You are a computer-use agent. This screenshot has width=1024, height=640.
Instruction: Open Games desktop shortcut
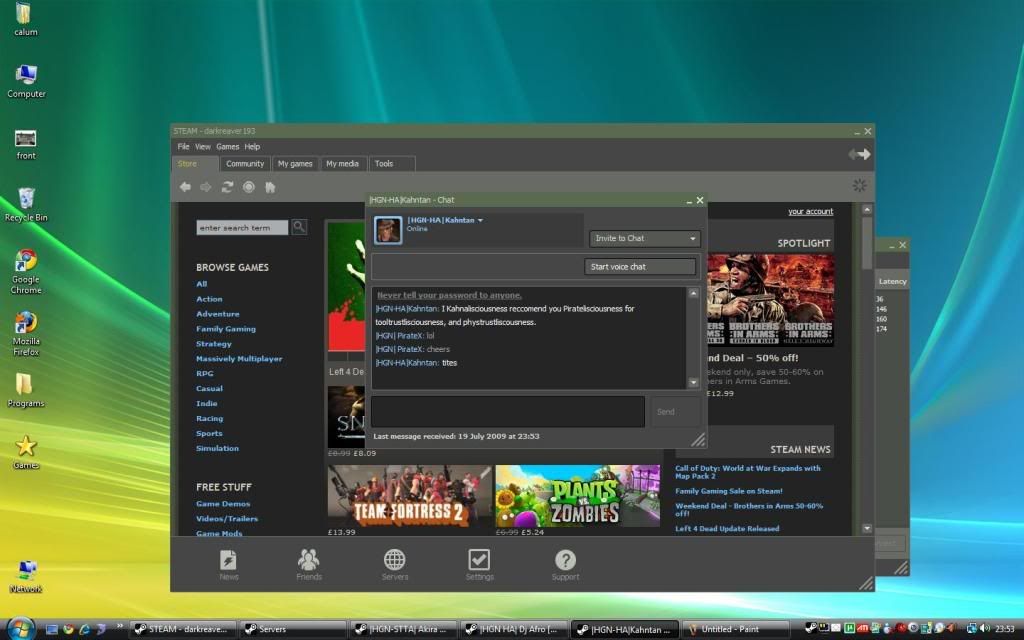25,452
